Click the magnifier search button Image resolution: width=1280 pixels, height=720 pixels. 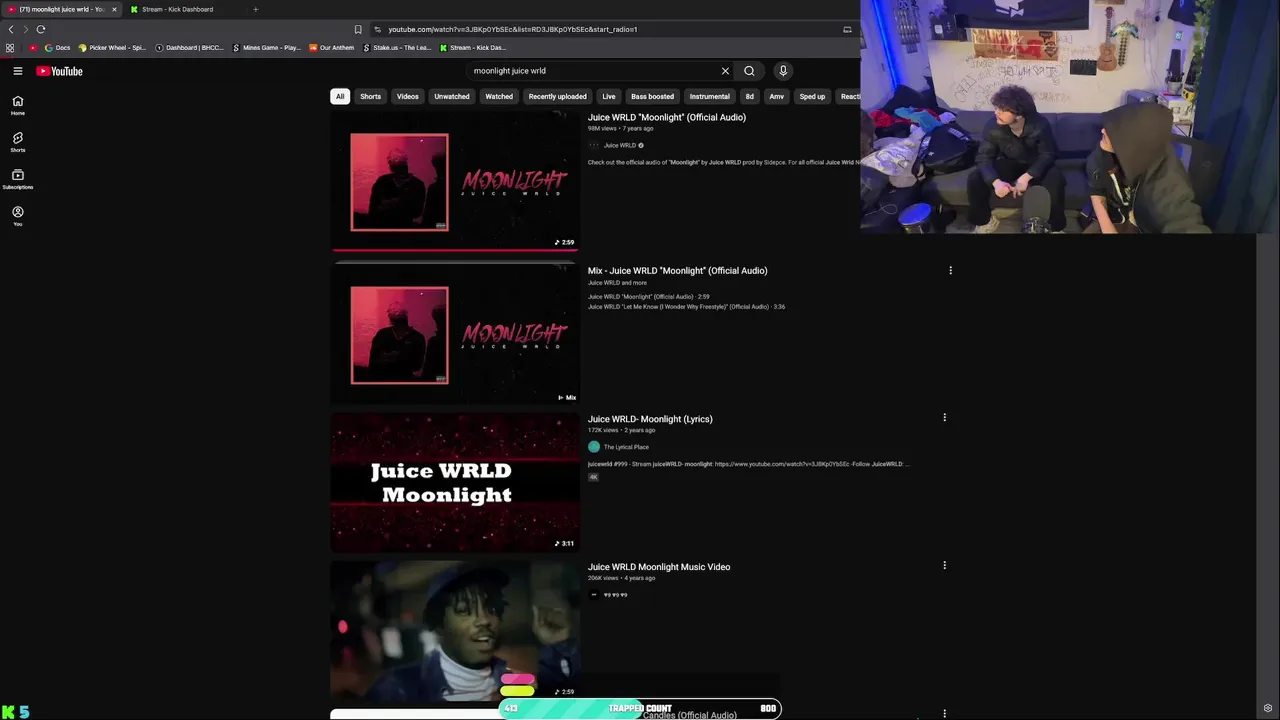[x=749, y=71]
